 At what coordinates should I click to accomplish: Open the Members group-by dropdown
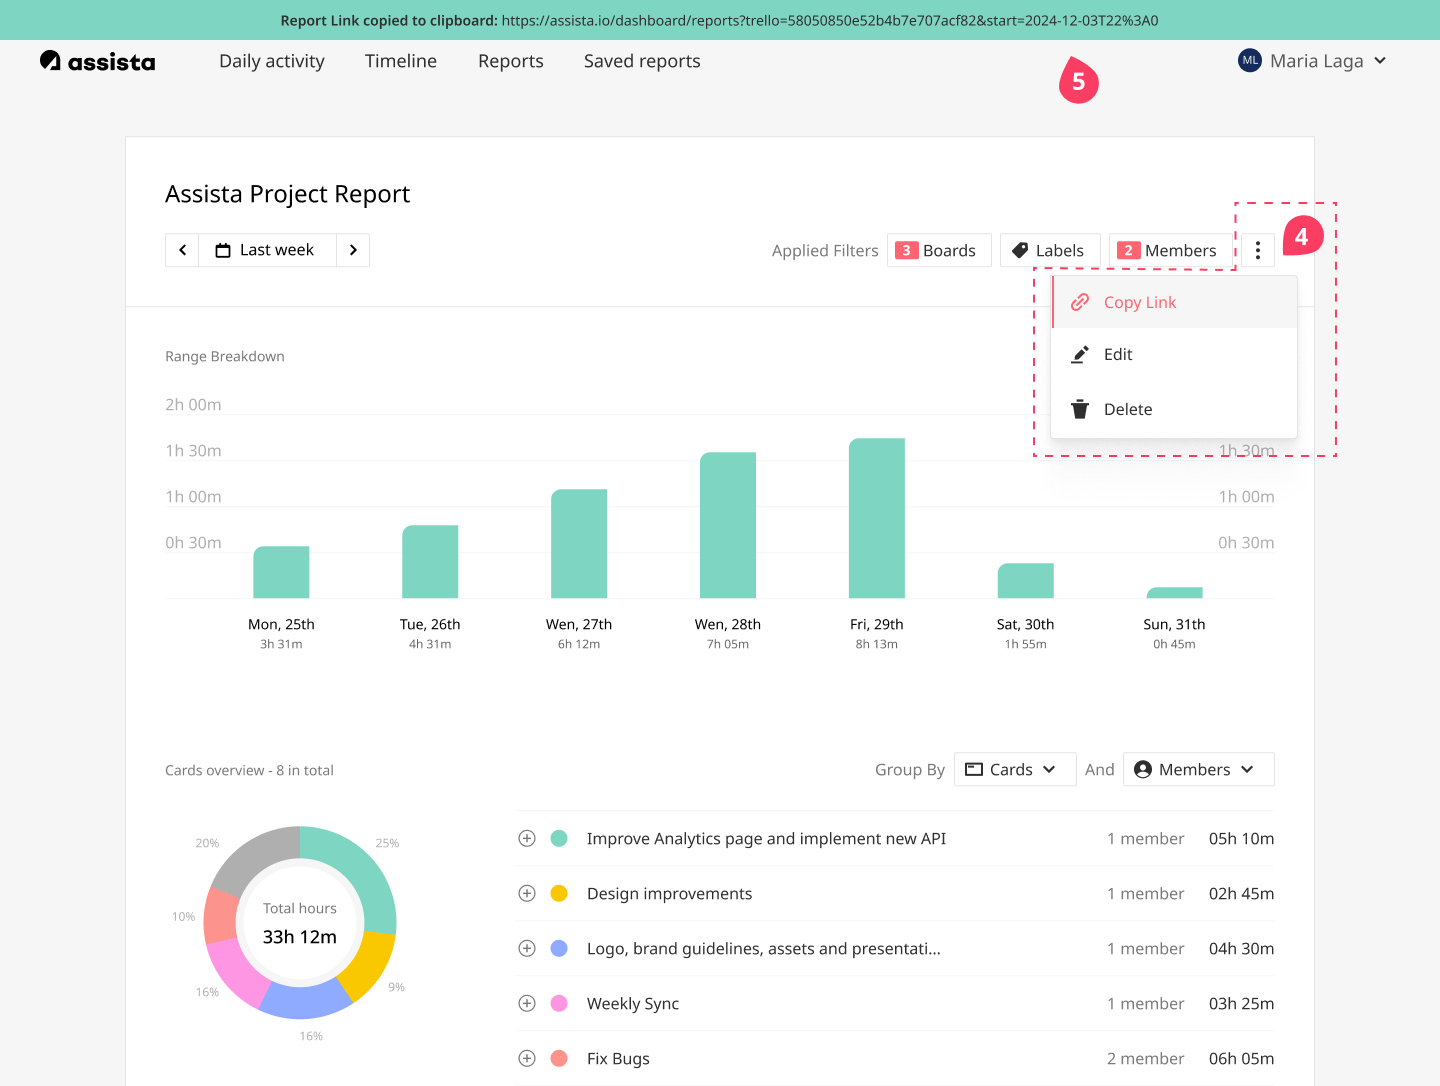click(x=1198, y=769)
